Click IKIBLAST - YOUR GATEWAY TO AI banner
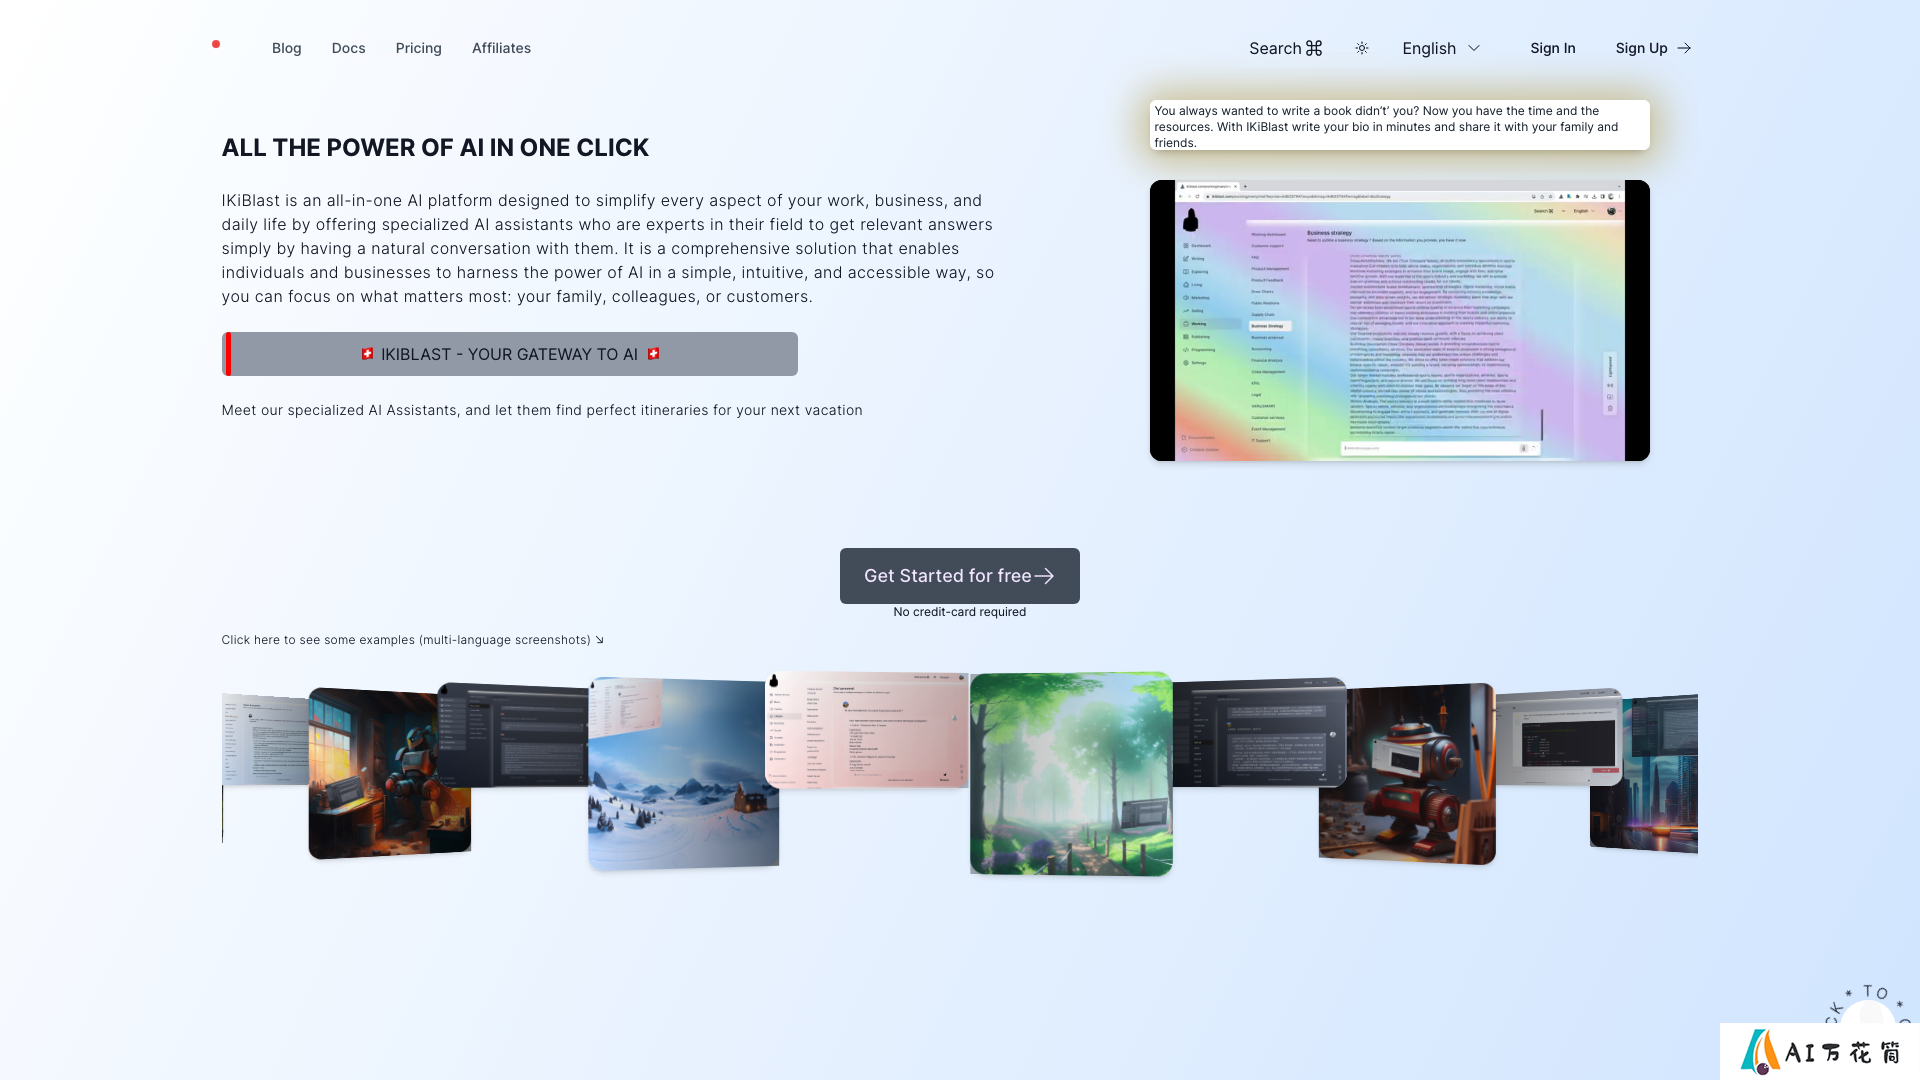 [x=510, y=354]
